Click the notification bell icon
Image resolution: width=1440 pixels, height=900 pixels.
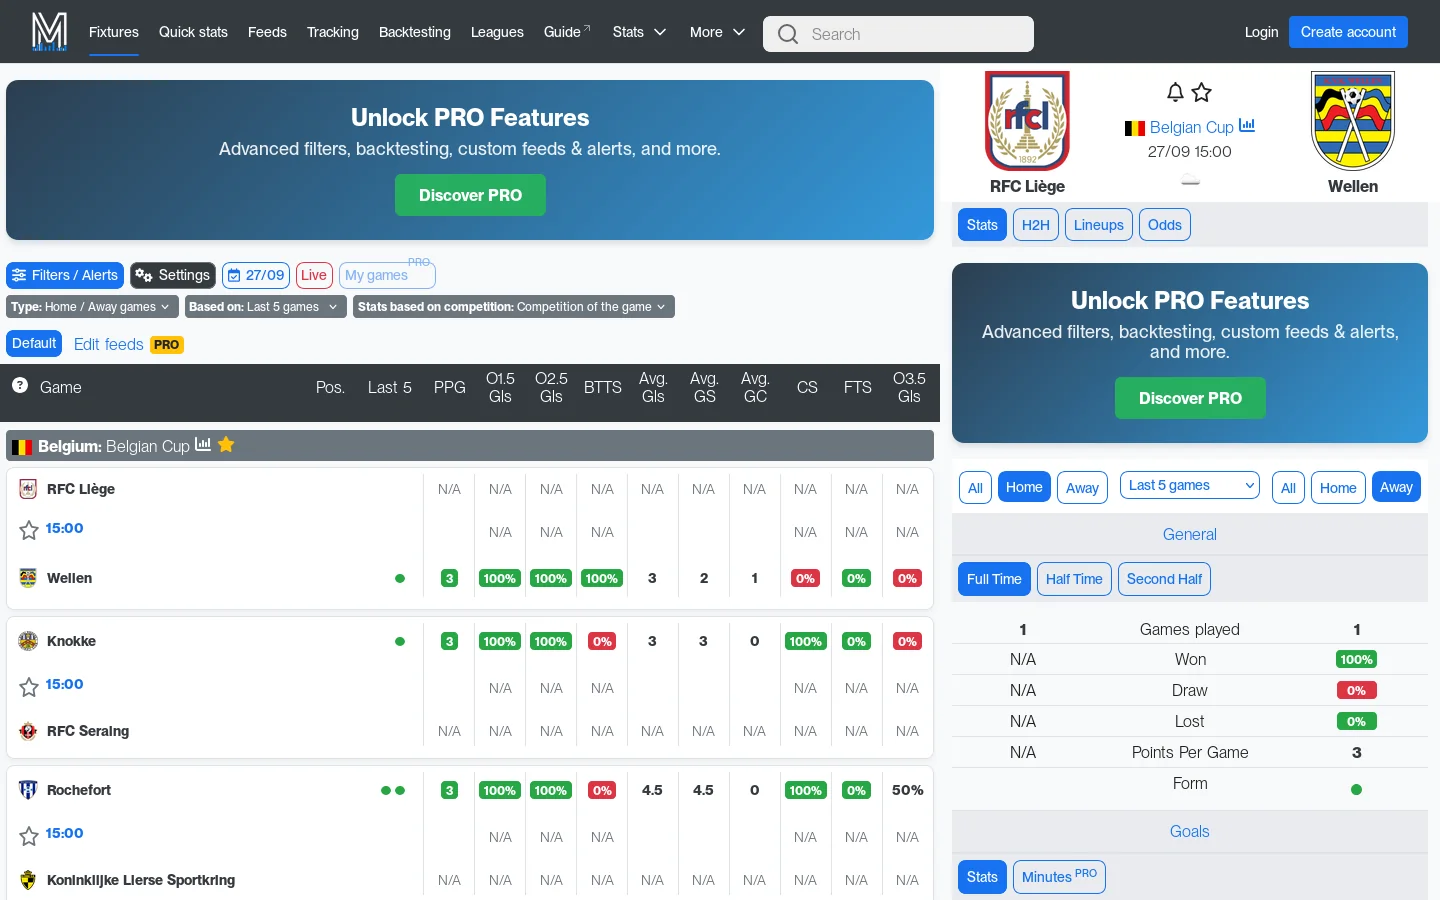coord(1175,92)
